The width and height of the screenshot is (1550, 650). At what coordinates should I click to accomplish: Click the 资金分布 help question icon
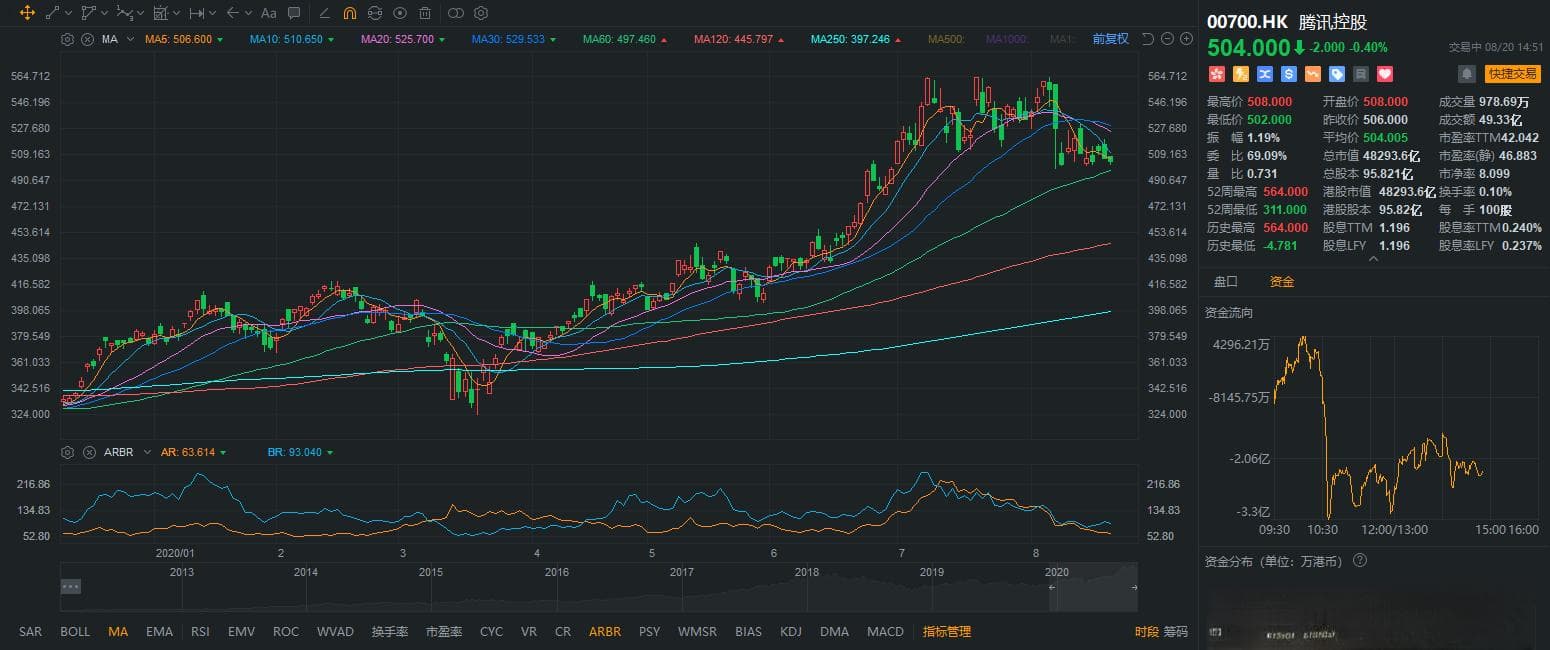point(1360,562)
